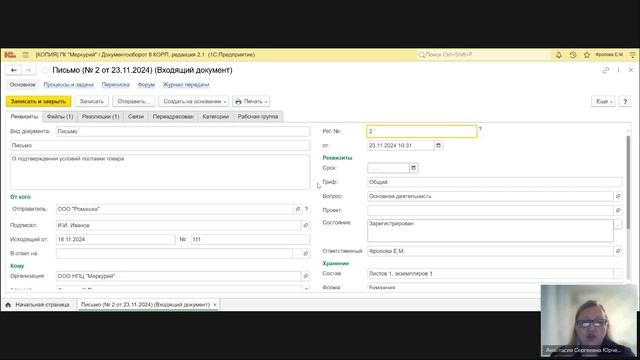Click the question mark next to Отправитель
This screenshot has height=360, width=640.
coord(306,209)
